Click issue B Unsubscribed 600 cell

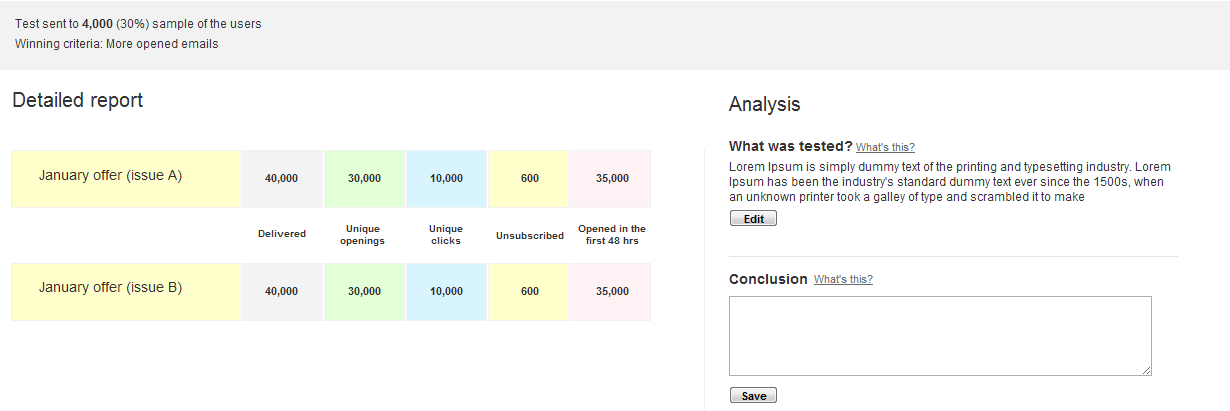[530, 291]
